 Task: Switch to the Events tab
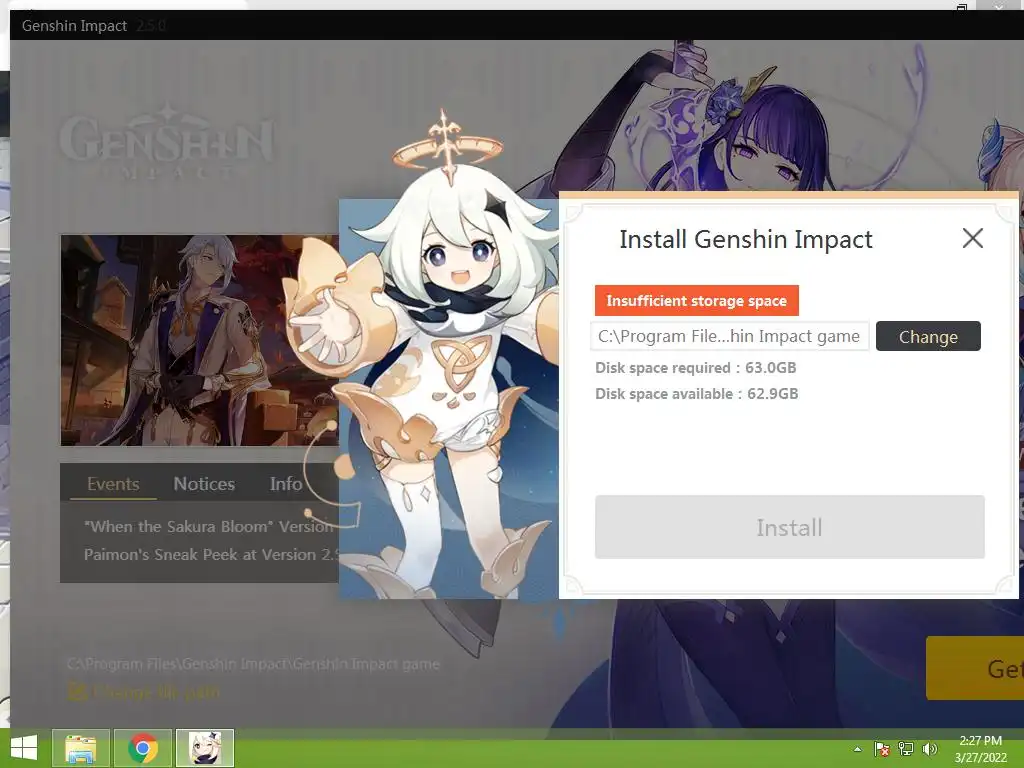[x=113, y=484]
